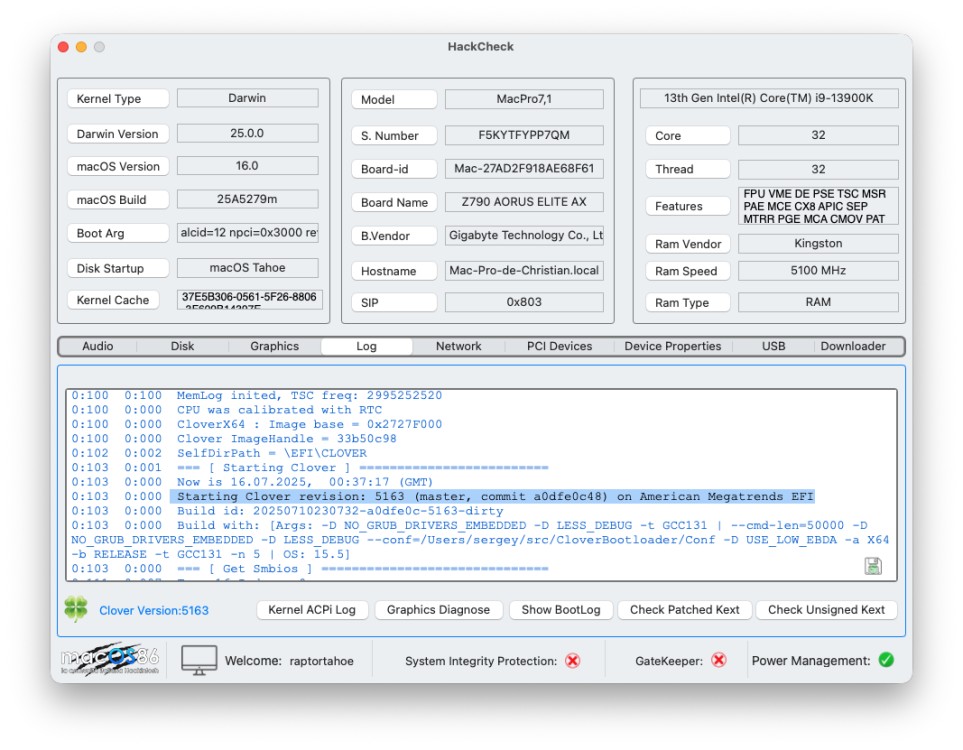Open the Device Properties tab
The image size is (963, 750).
coord(673,346)
